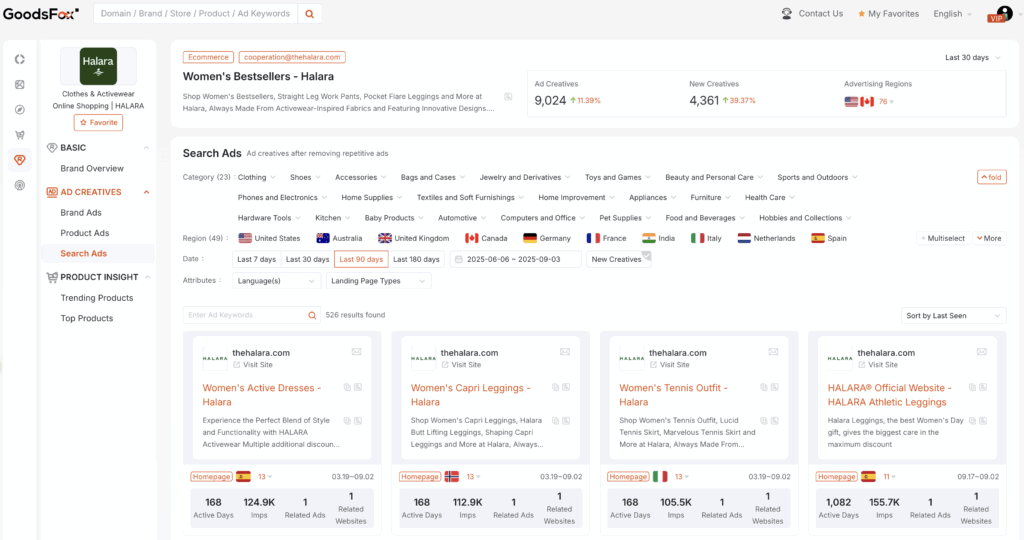Click the envelope icon on Women's Tennis Outfit card

pos(773,352)
